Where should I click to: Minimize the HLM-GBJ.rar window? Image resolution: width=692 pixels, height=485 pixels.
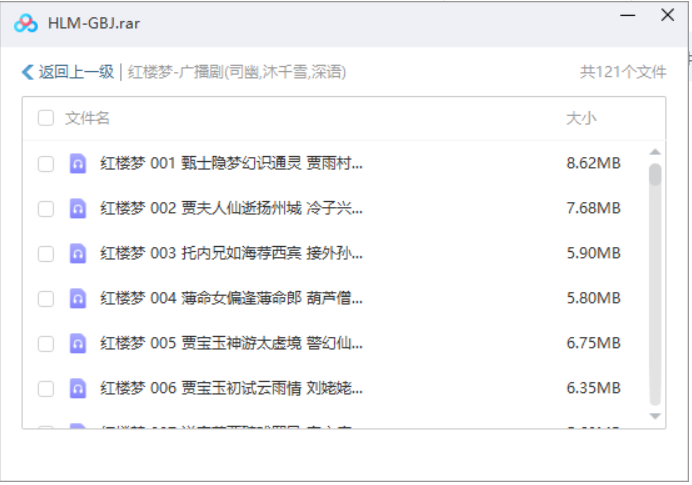627,17
